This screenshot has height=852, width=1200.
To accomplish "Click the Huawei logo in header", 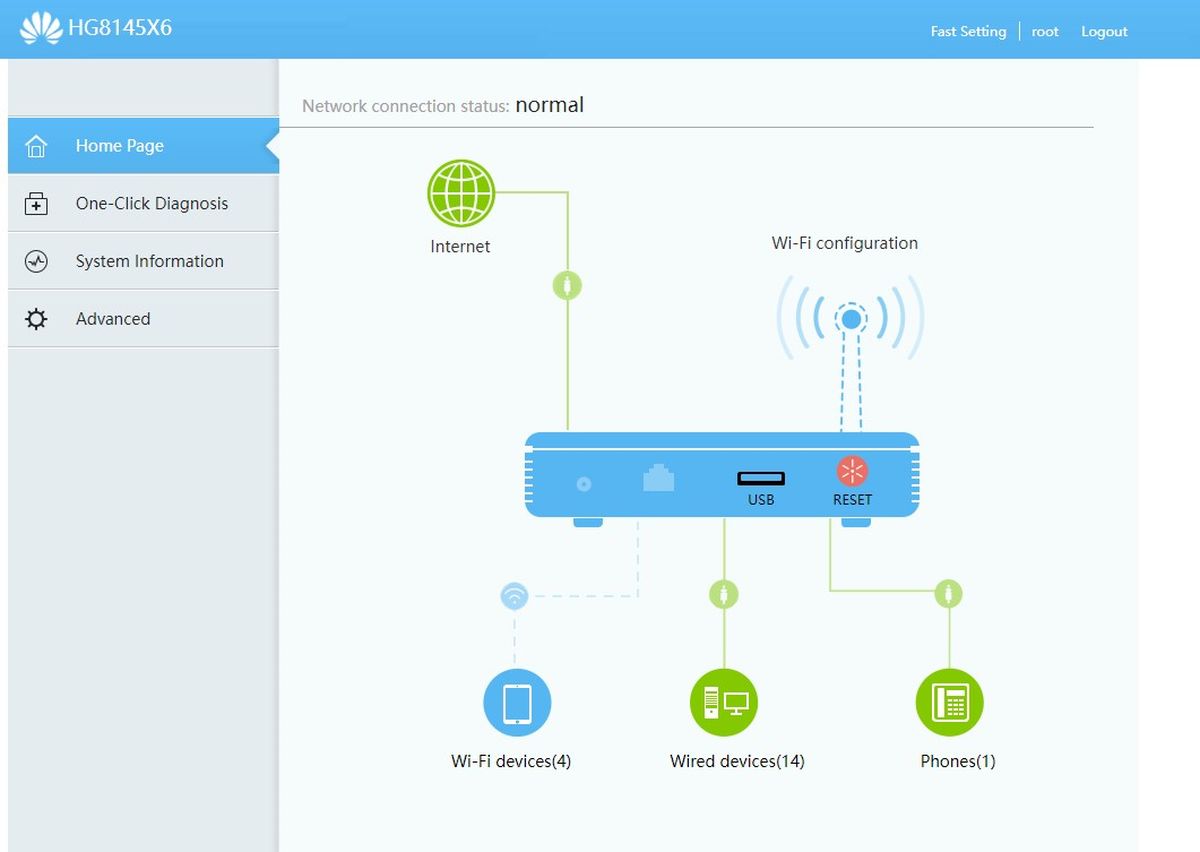I will pyautogui.click(x=41, y=28).
